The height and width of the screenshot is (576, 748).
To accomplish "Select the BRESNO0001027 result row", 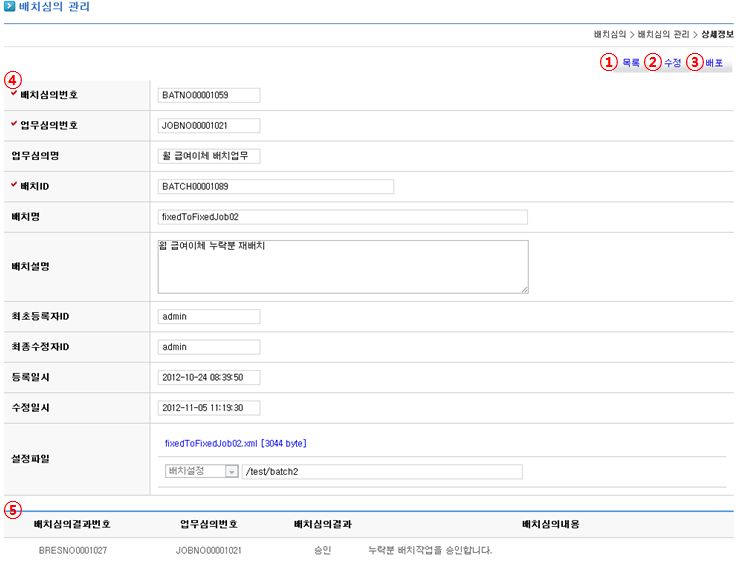I will [x=72, y=550].
